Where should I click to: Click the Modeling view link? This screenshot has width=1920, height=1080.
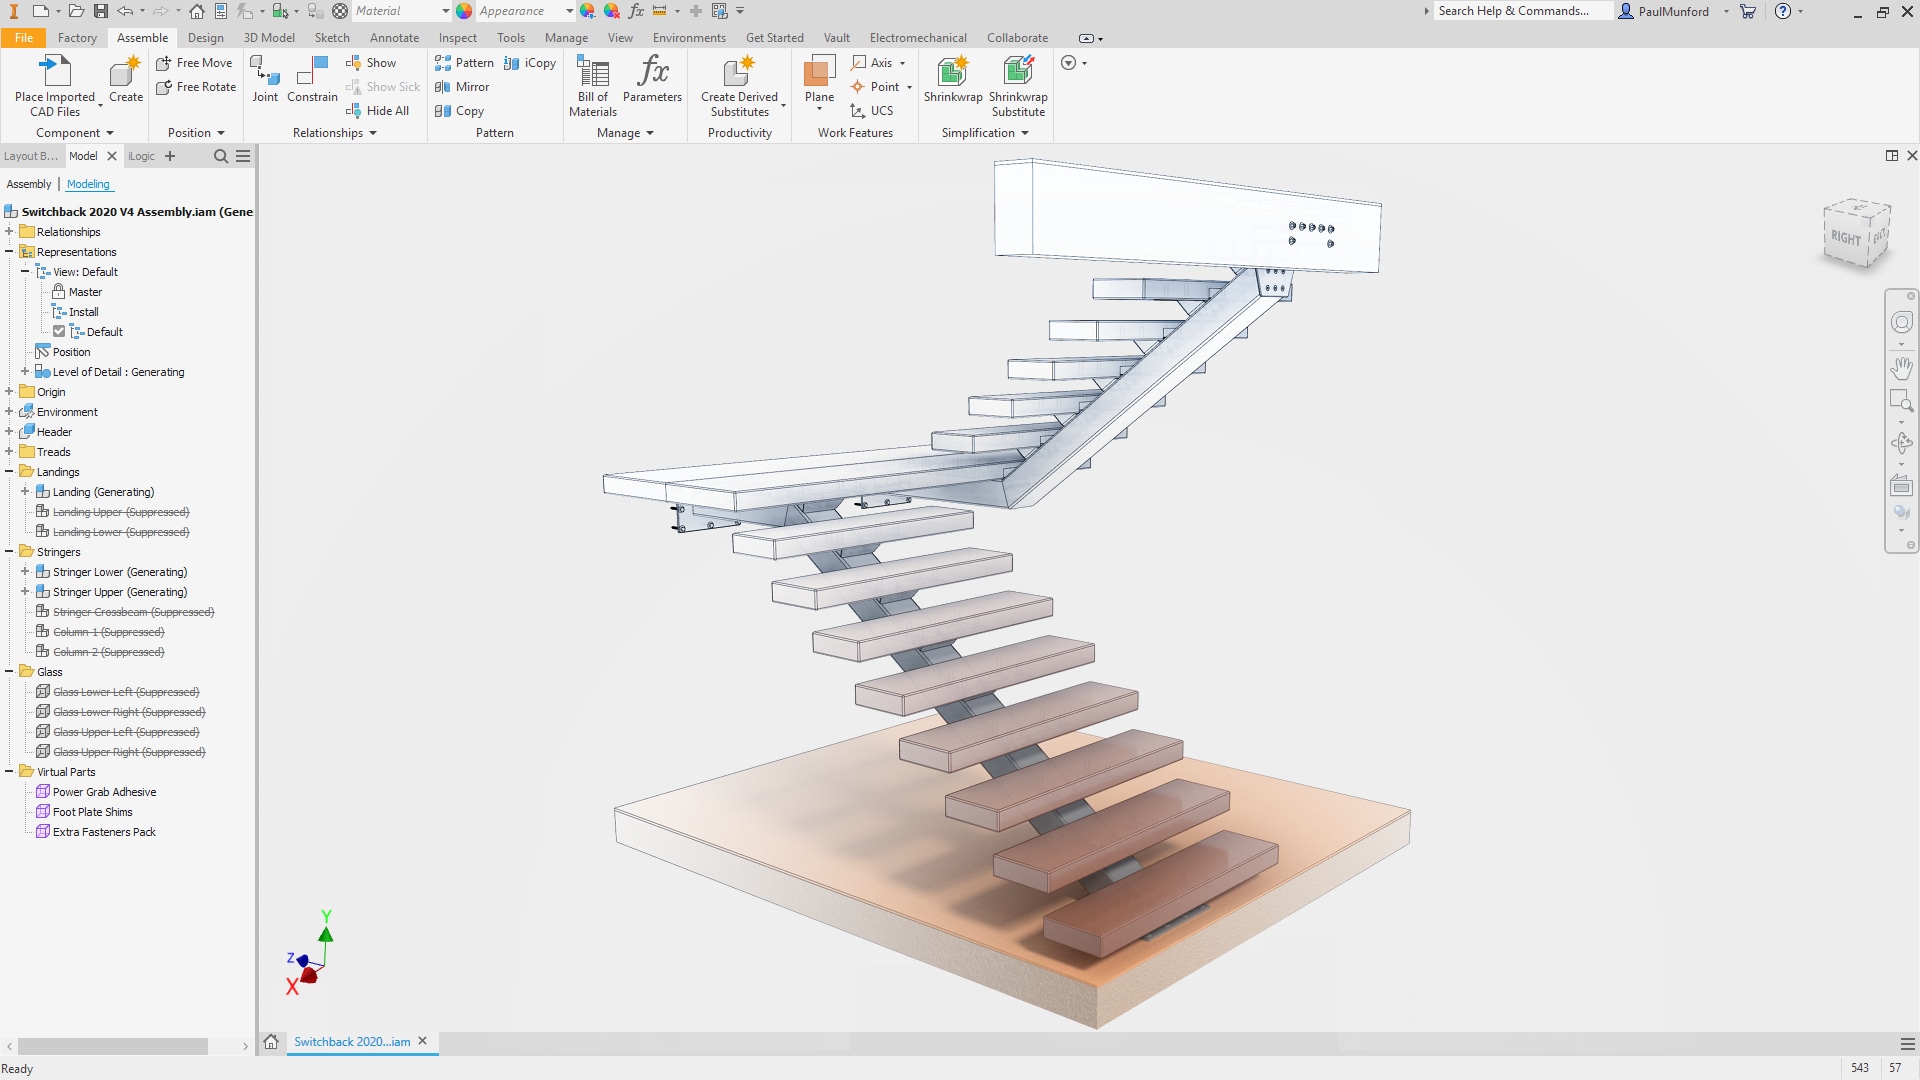pos(88,184)
